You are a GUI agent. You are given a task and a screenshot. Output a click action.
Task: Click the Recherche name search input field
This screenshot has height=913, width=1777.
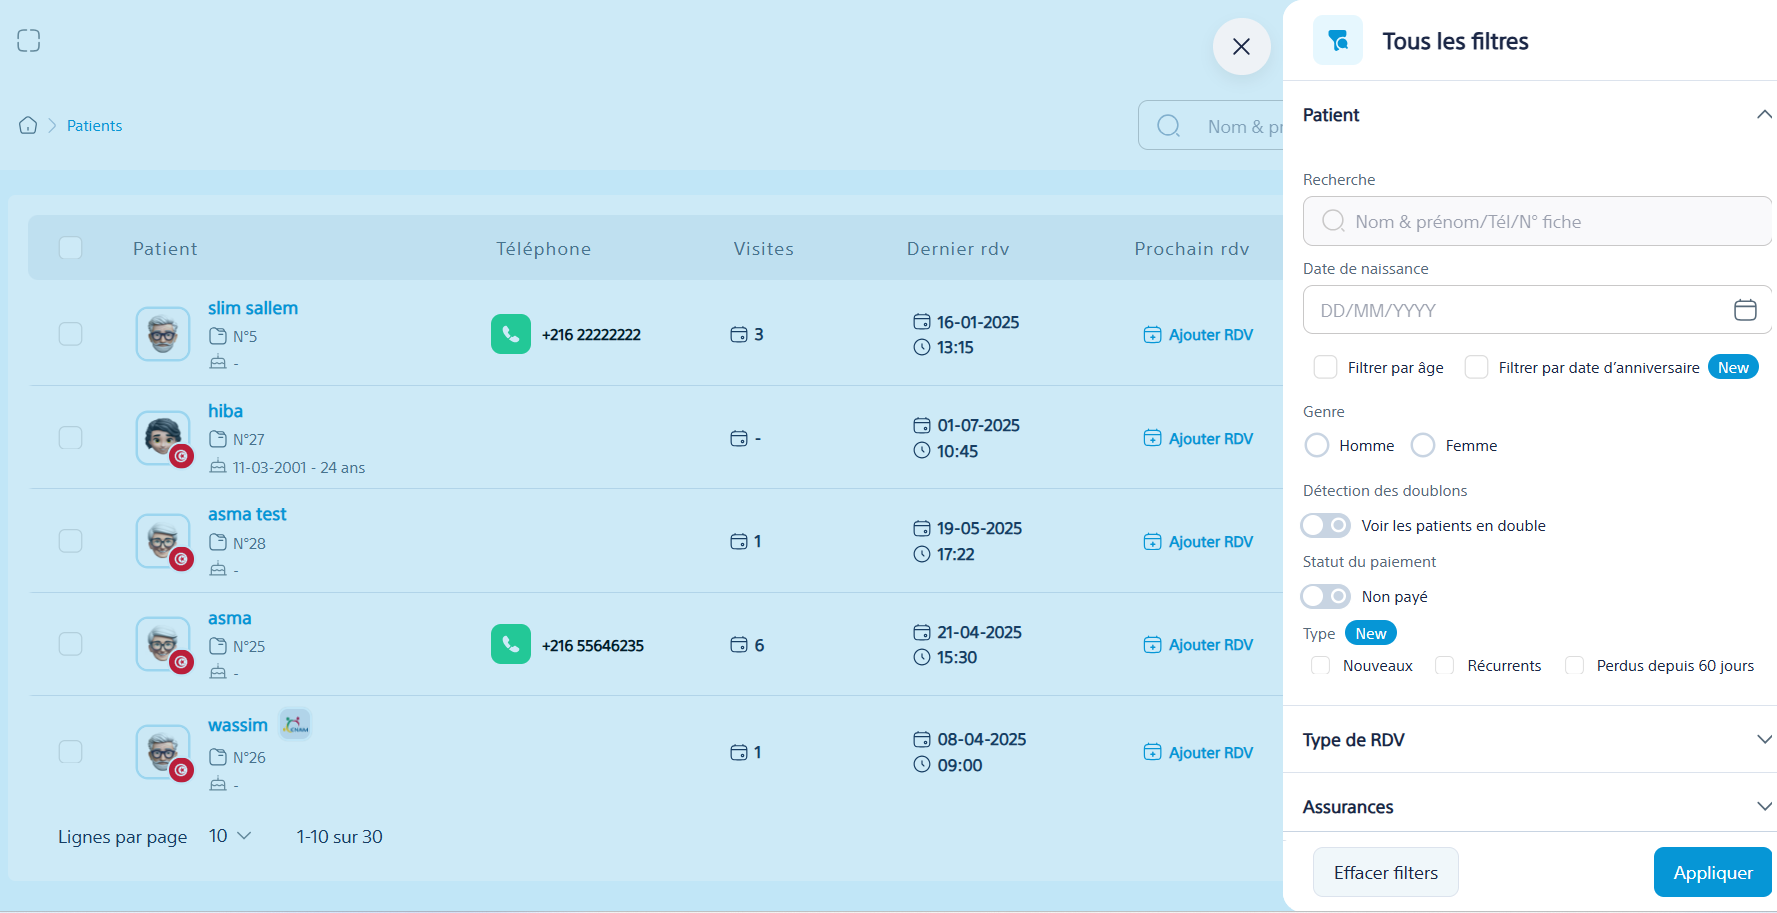click(x=1537, y=221)
